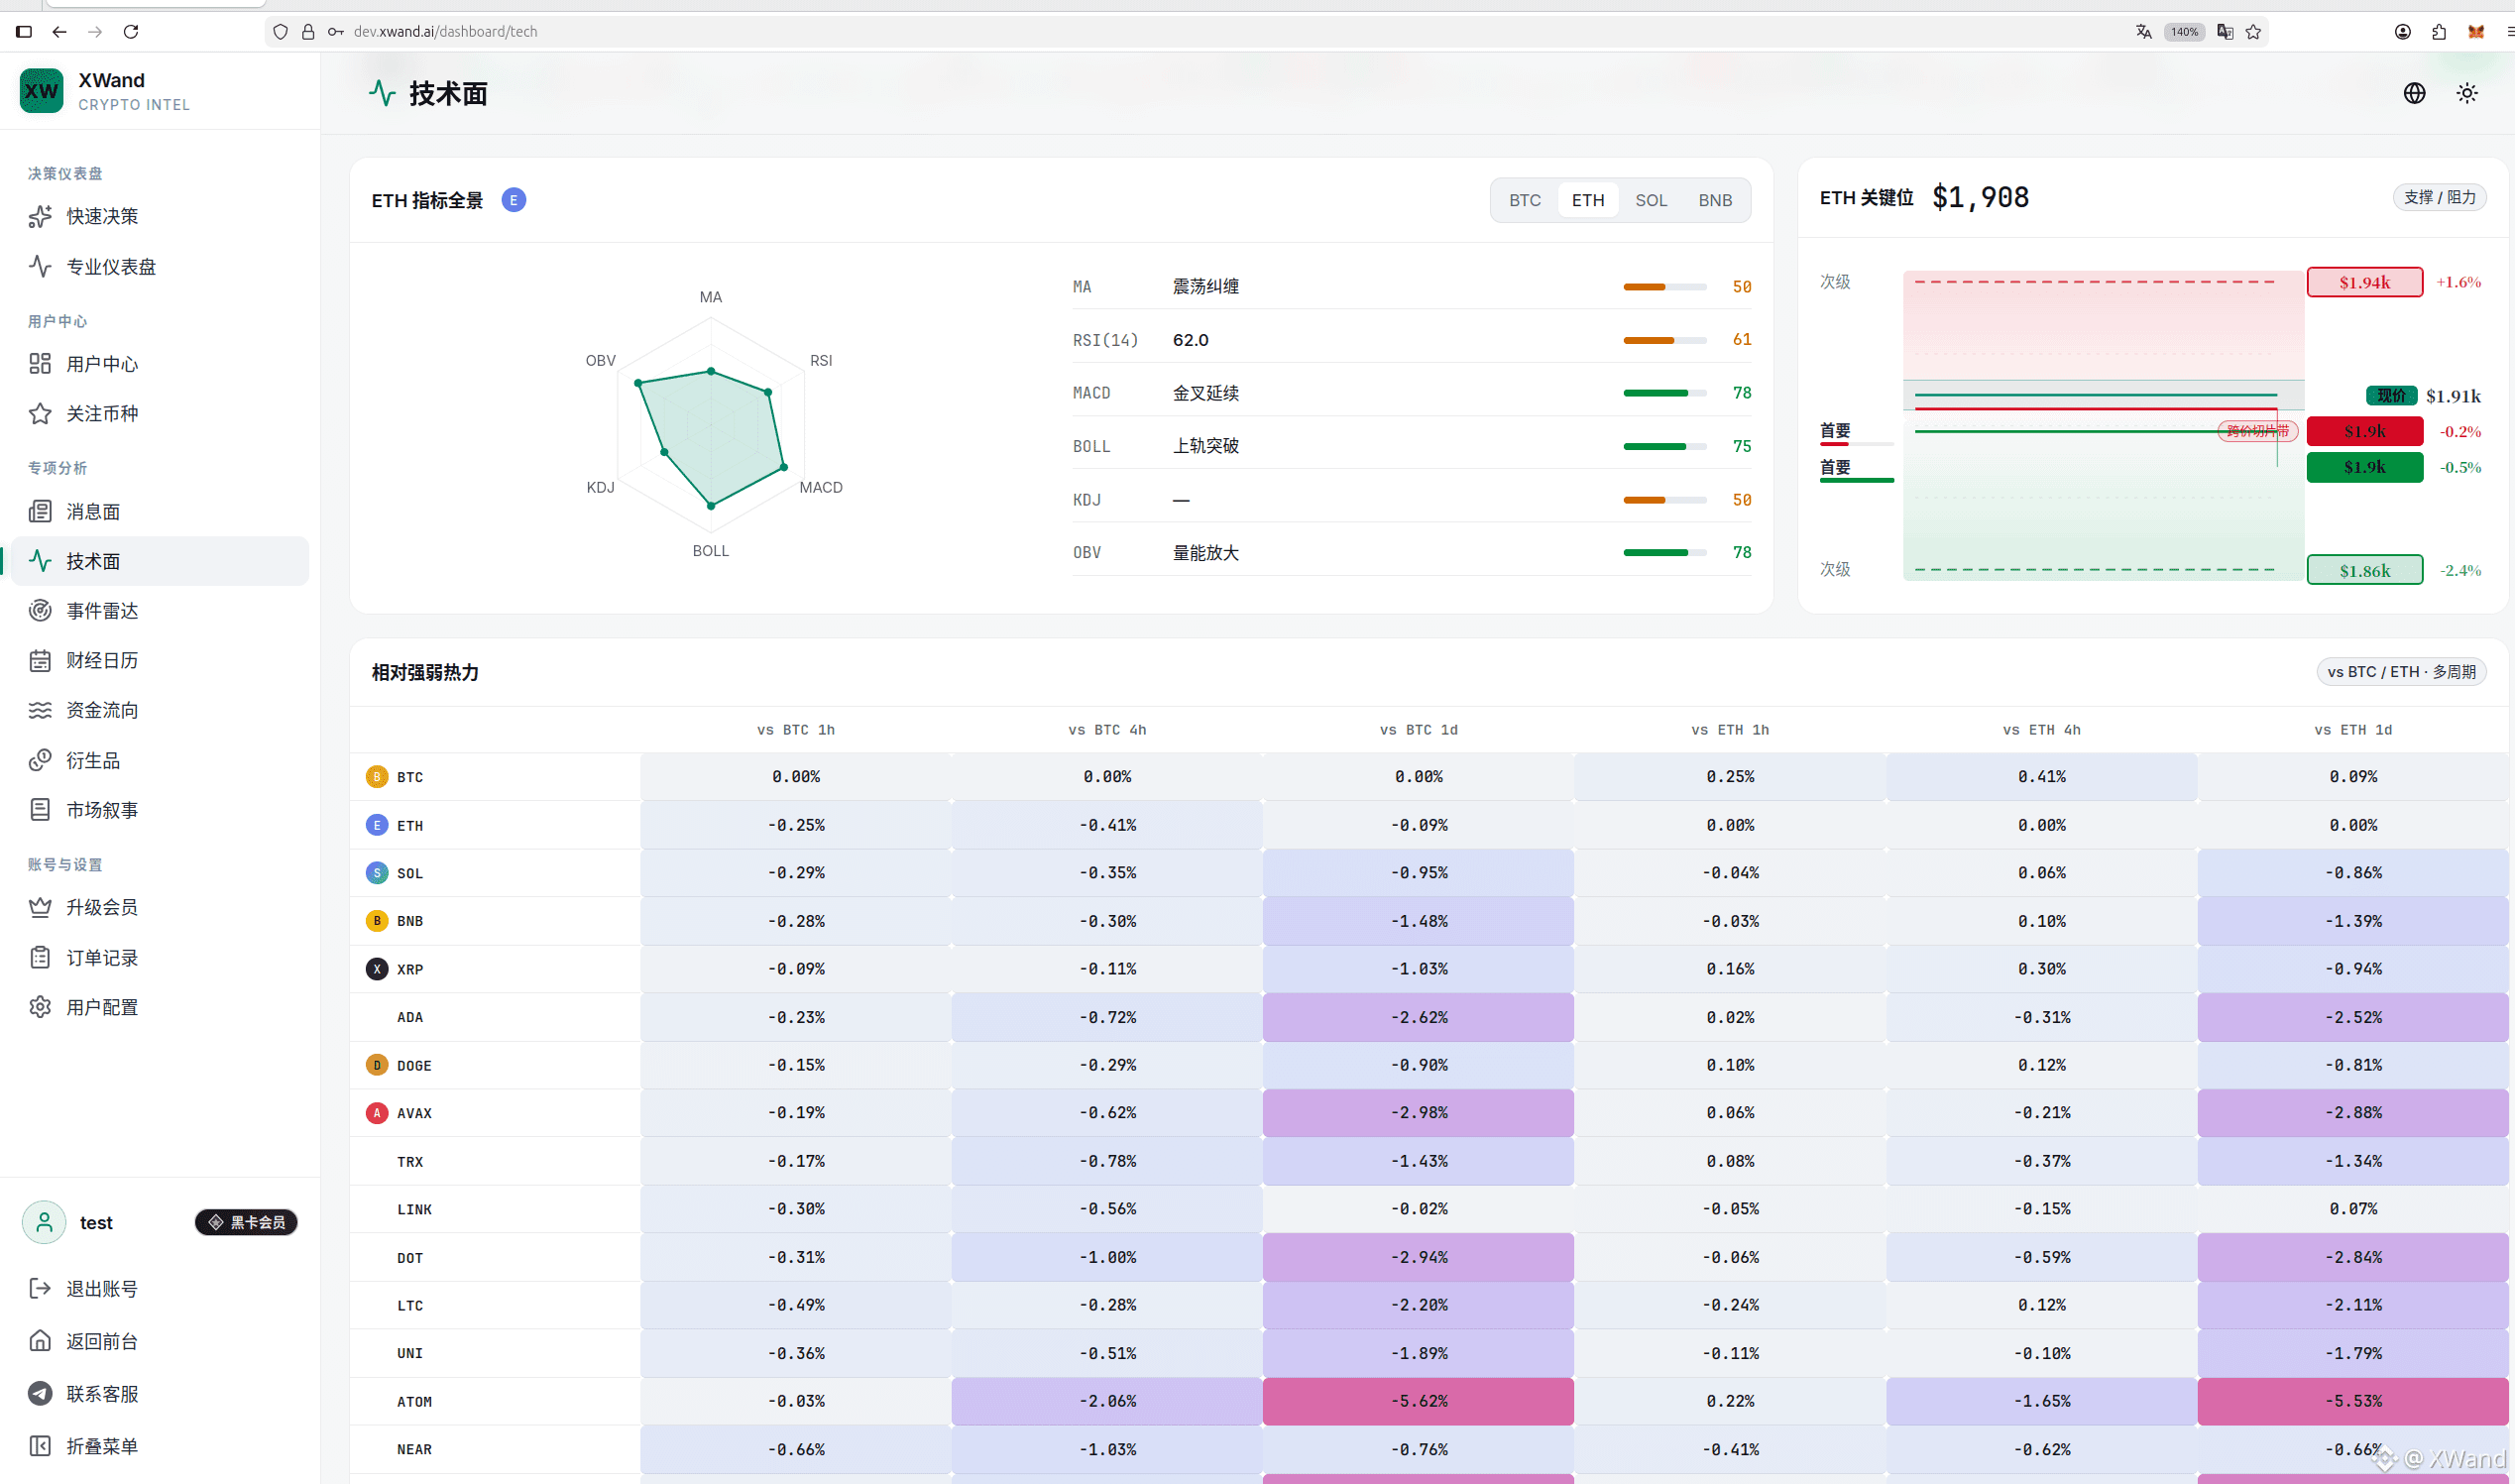Click the vs BTC / ETH · 多周期 pill
This screenshot has width=2515, height=1484.
2401,671
